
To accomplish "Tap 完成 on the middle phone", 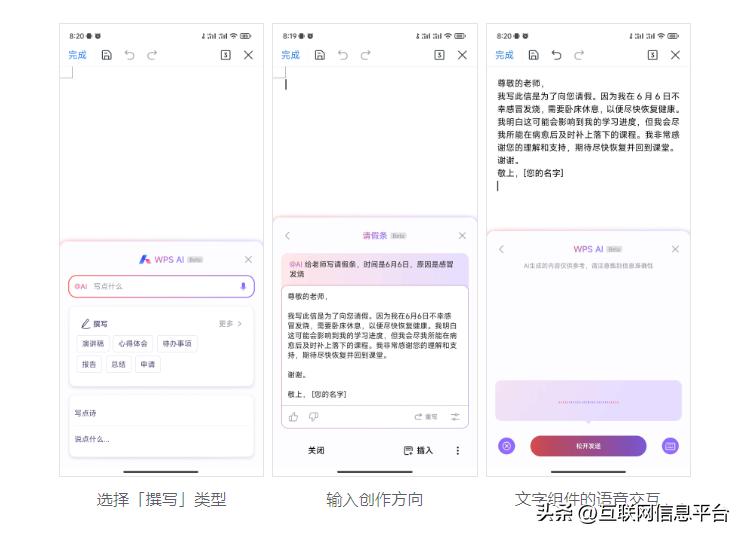I will click(291, 55).
